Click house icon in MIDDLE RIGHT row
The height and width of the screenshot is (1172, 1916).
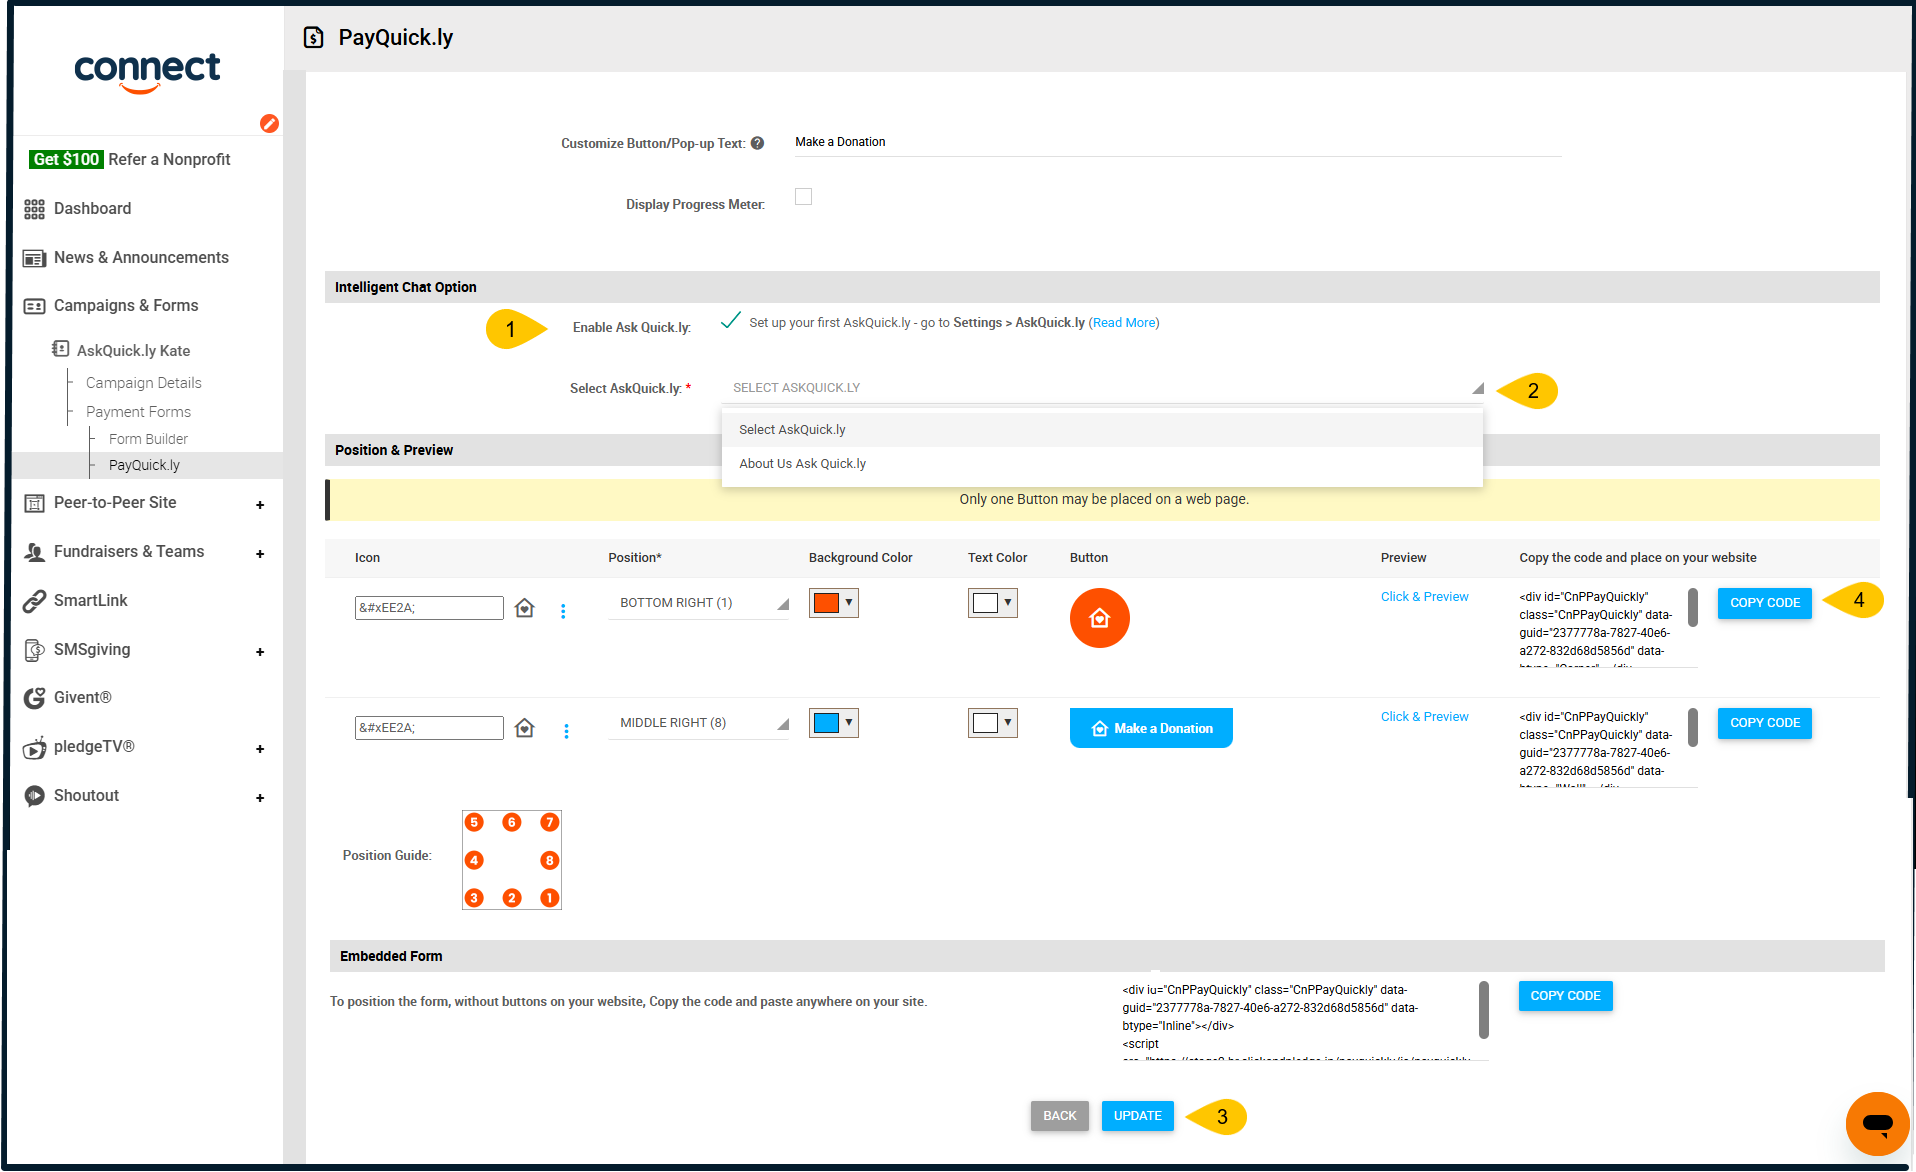pos(524,728)
